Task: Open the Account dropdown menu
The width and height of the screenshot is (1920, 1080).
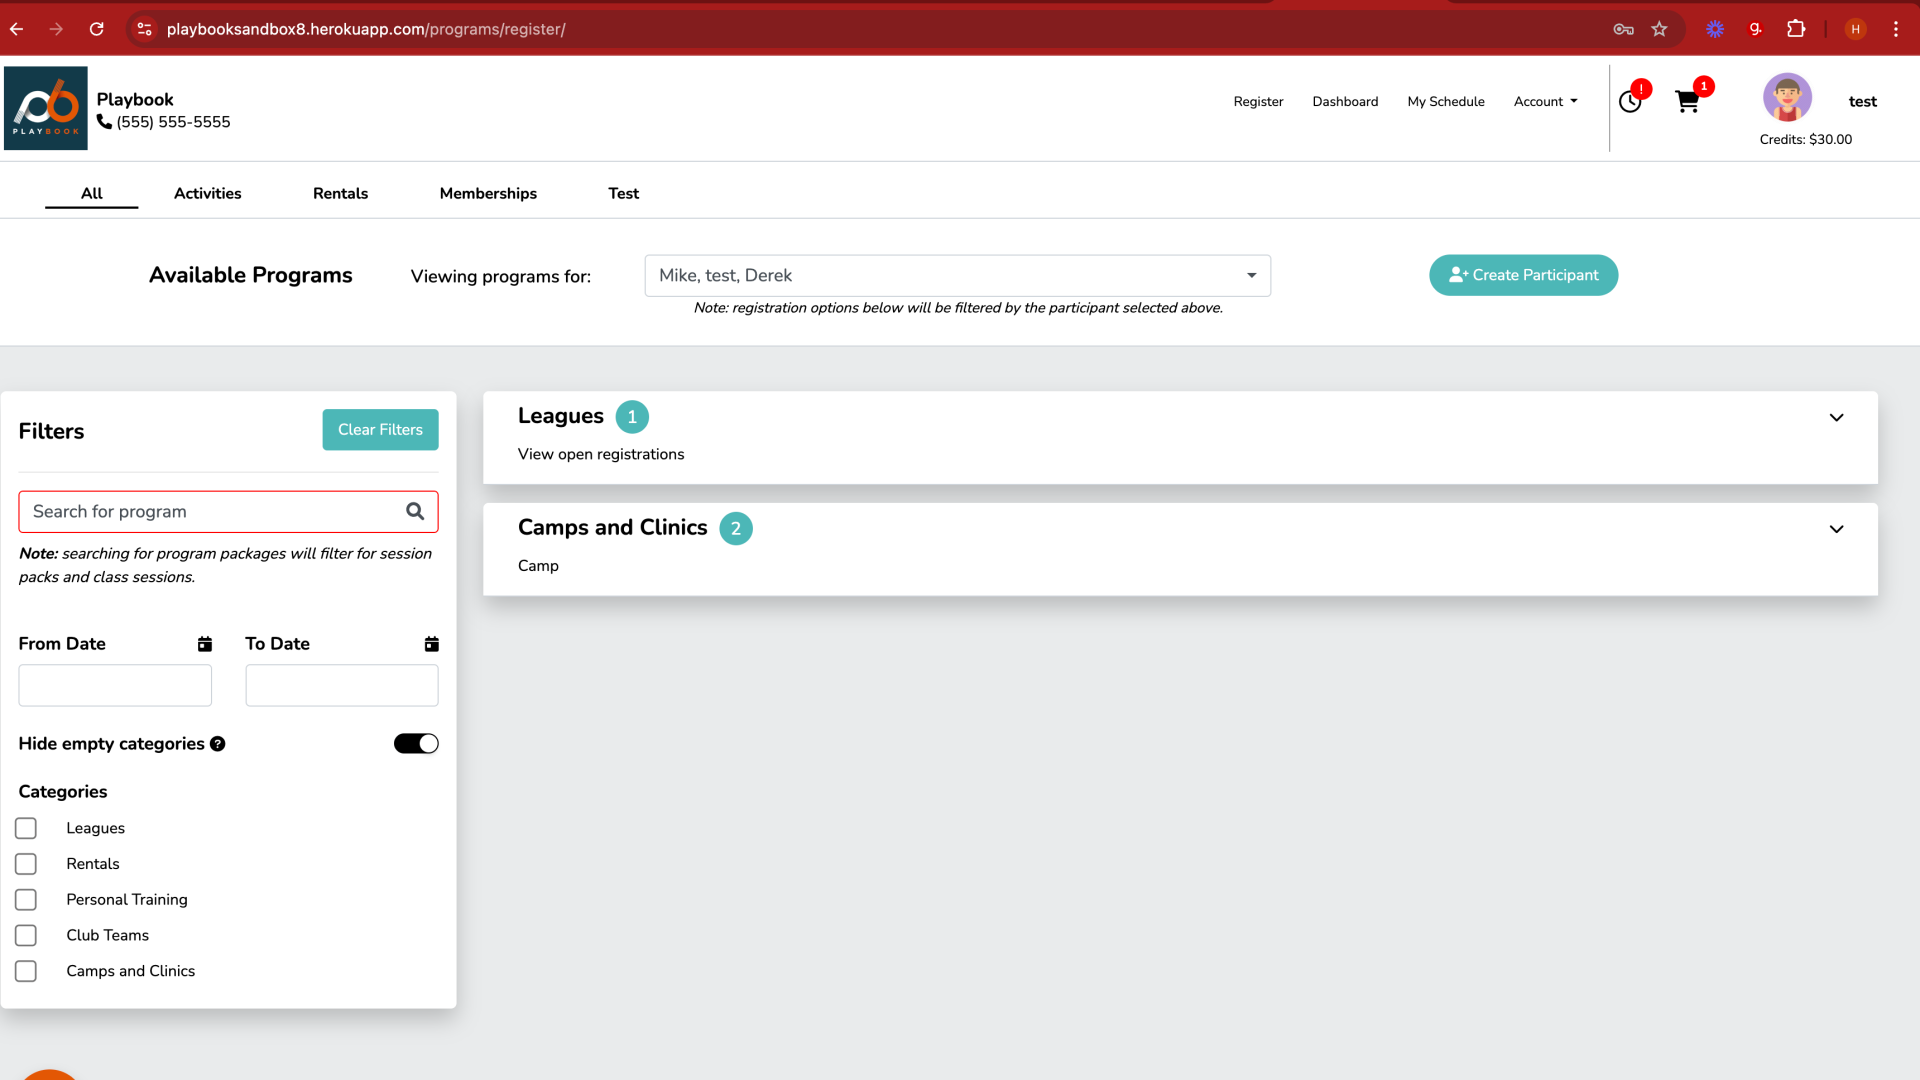Action: [1544, 102]
